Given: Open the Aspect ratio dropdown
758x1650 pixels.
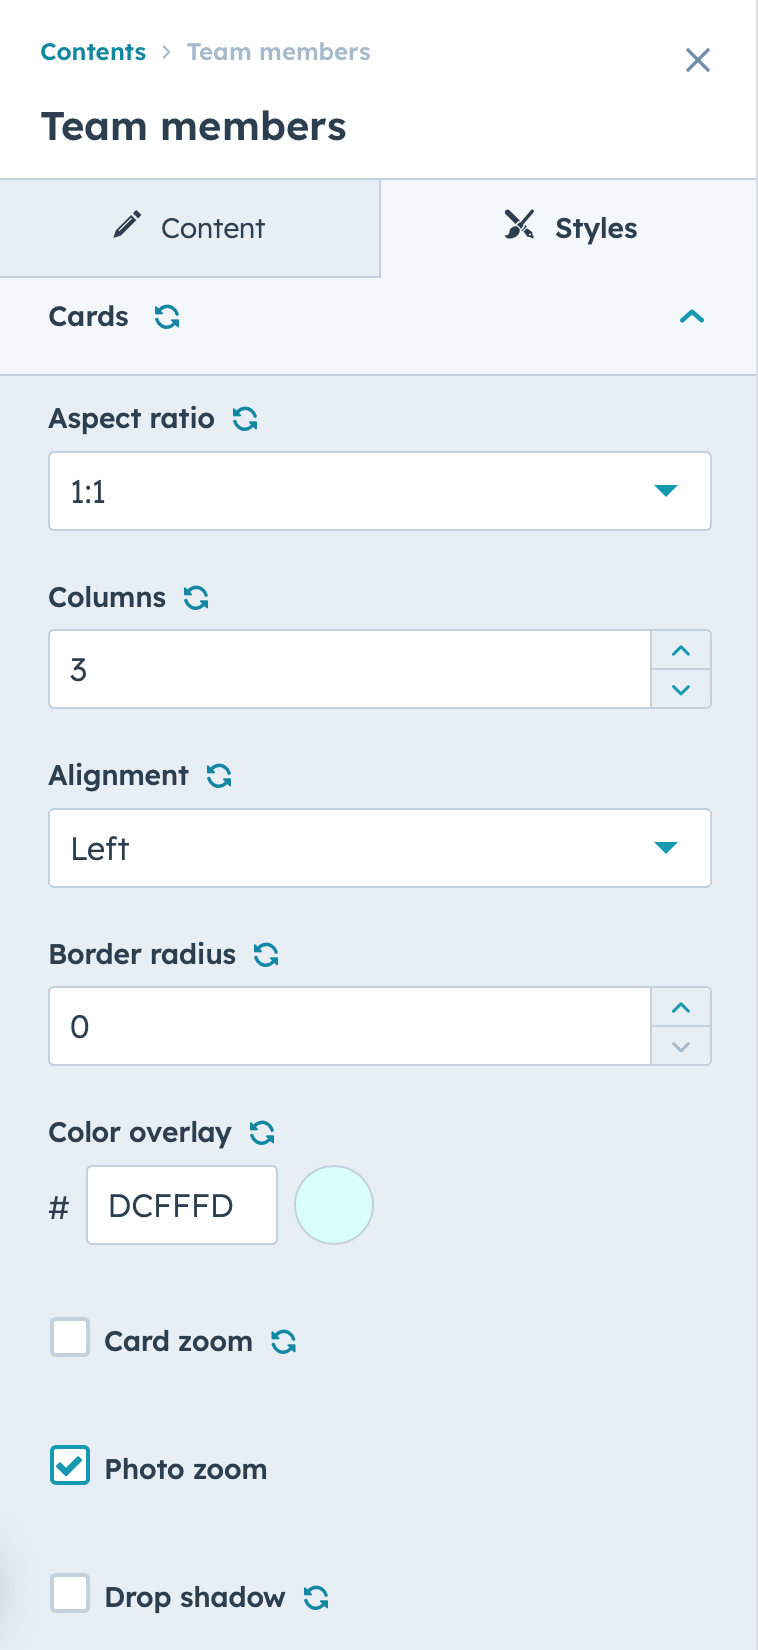Looking at the screenshot, I should (x=380, y=491).
